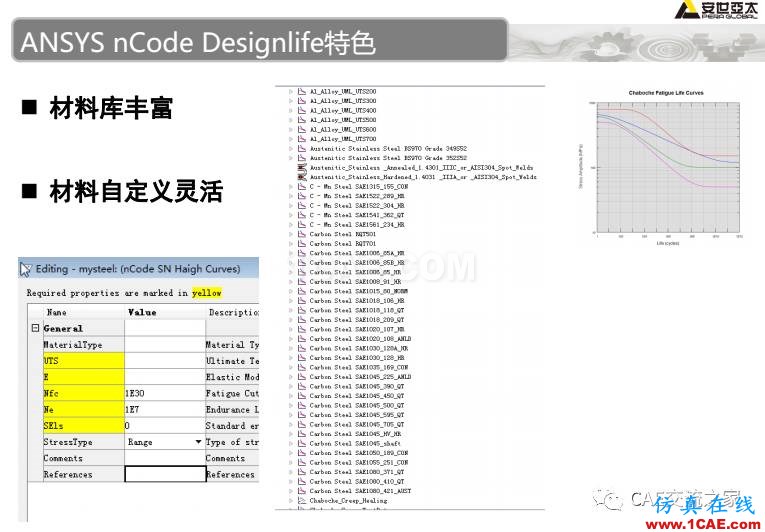
Task: Select Carbon Steel SAE1018_106_HR in the tree
Action: pyautogui.click(x=357, y=301)
